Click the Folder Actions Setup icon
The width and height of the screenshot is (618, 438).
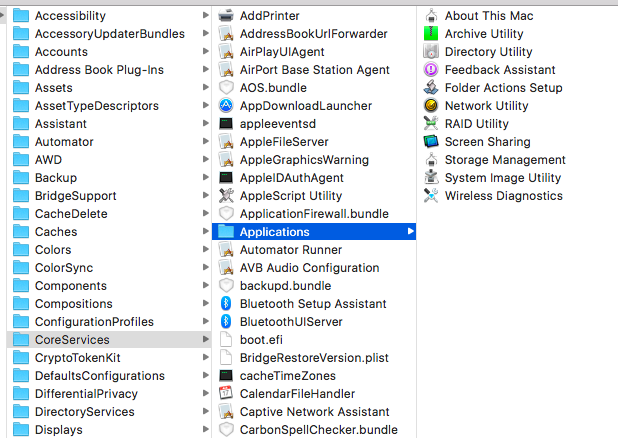coord(431,88)
